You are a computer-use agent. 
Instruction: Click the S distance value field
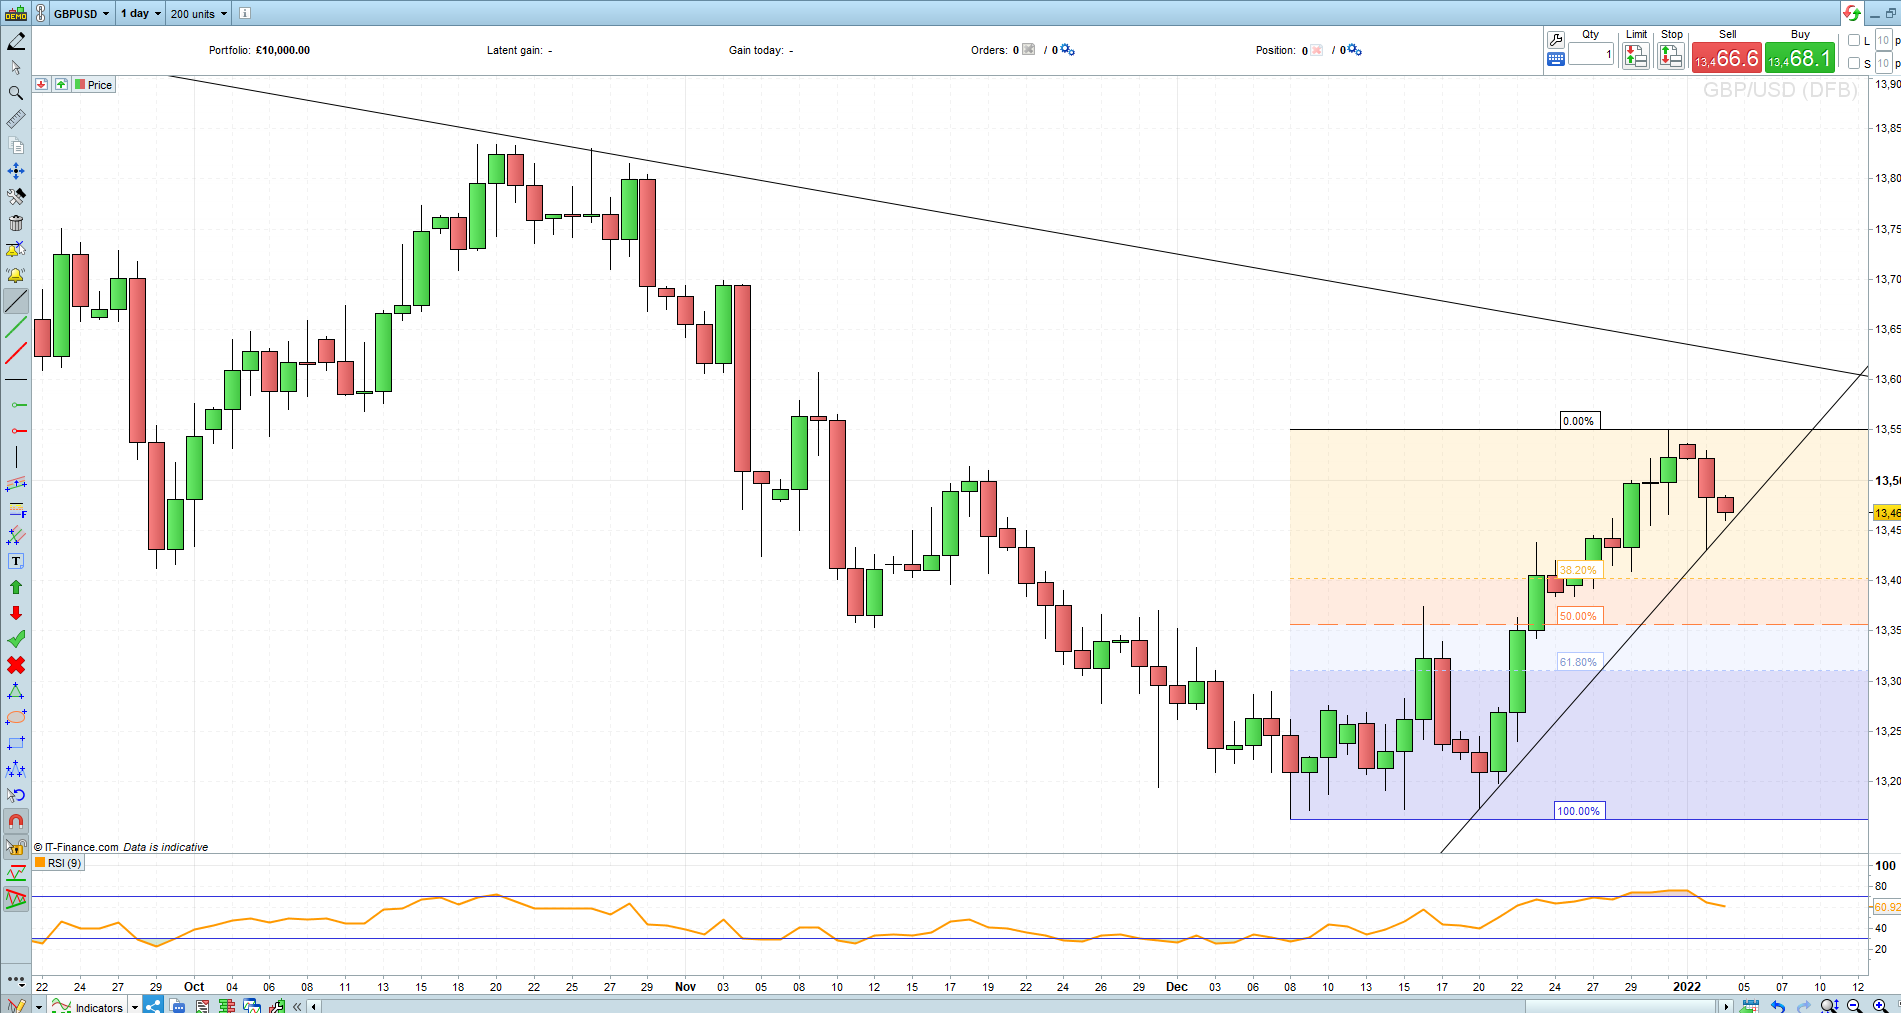pyautogui.click(x=1883, y=63)
